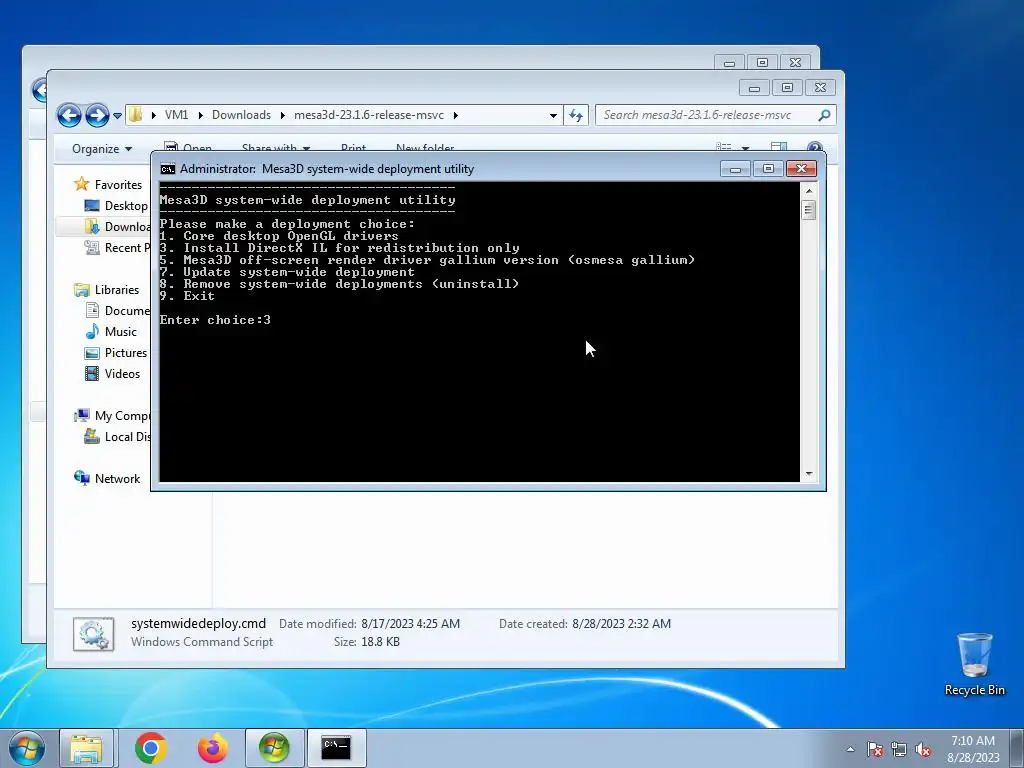
Task: Open the Explorer help icon
Action: (814, 148)
